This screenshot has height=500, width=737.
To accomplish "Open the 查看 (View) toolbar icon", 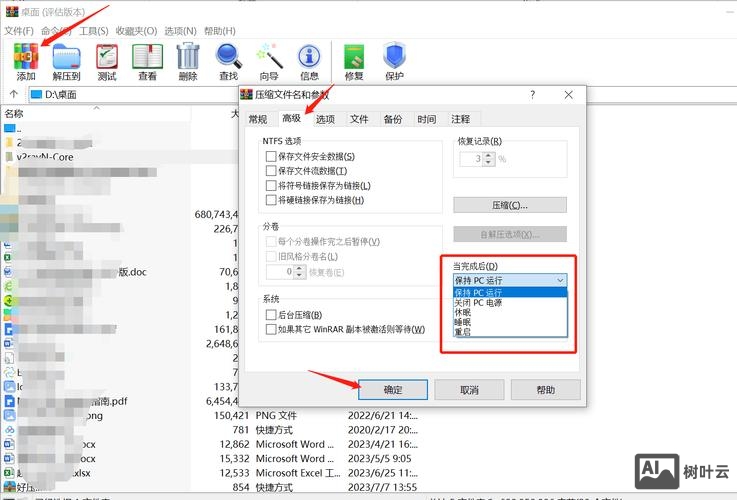I will point(147,62).
